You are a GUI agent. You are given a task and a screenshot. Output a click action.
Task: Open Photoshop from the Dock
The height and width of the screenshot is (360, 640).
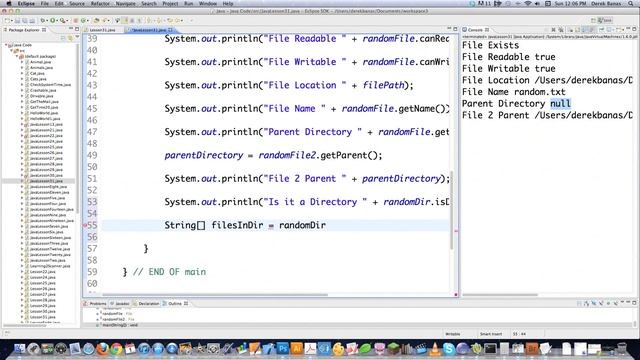[283, 349]
